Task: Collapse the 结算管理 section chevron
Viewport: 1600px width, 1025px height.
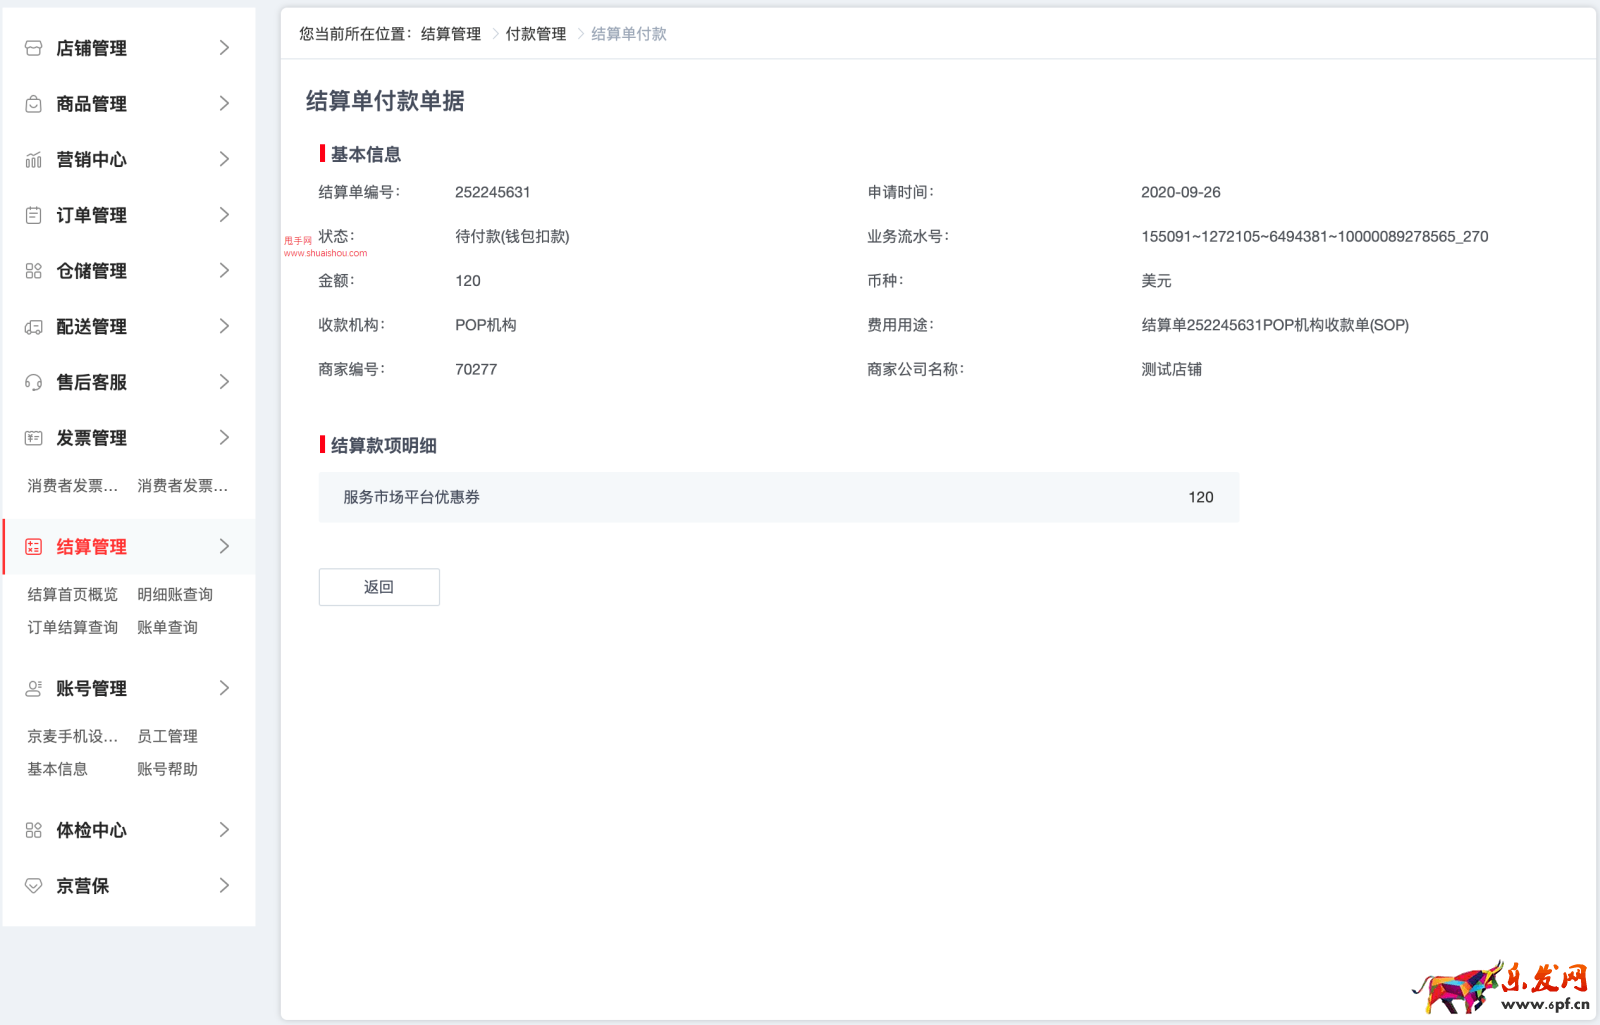Action: tap(224, 547)
